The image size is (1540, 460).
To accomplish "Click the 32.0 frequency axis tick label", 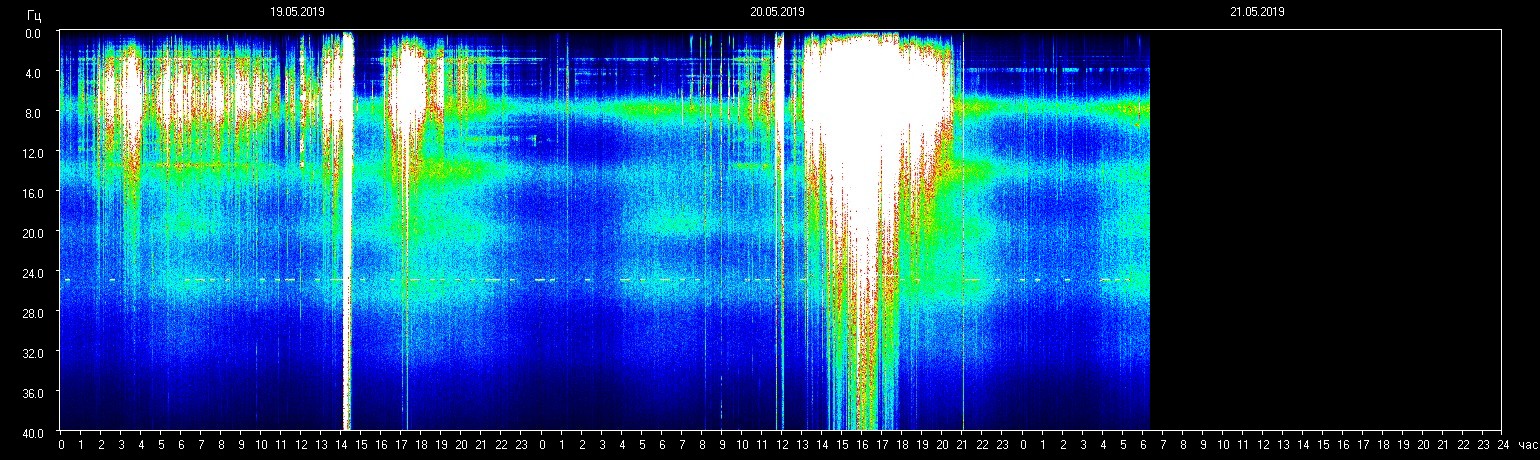I will click(32, 352).
